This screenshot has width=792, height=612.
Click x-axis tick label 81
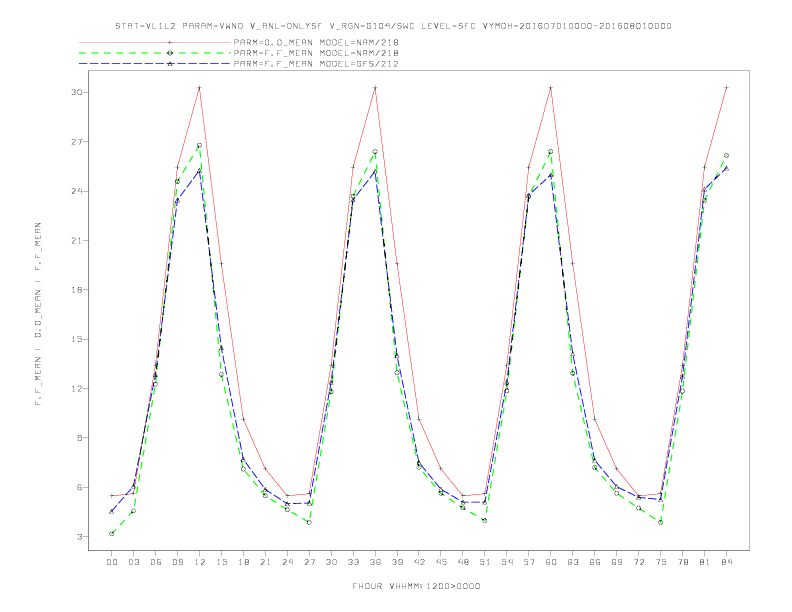pos(705,562)
